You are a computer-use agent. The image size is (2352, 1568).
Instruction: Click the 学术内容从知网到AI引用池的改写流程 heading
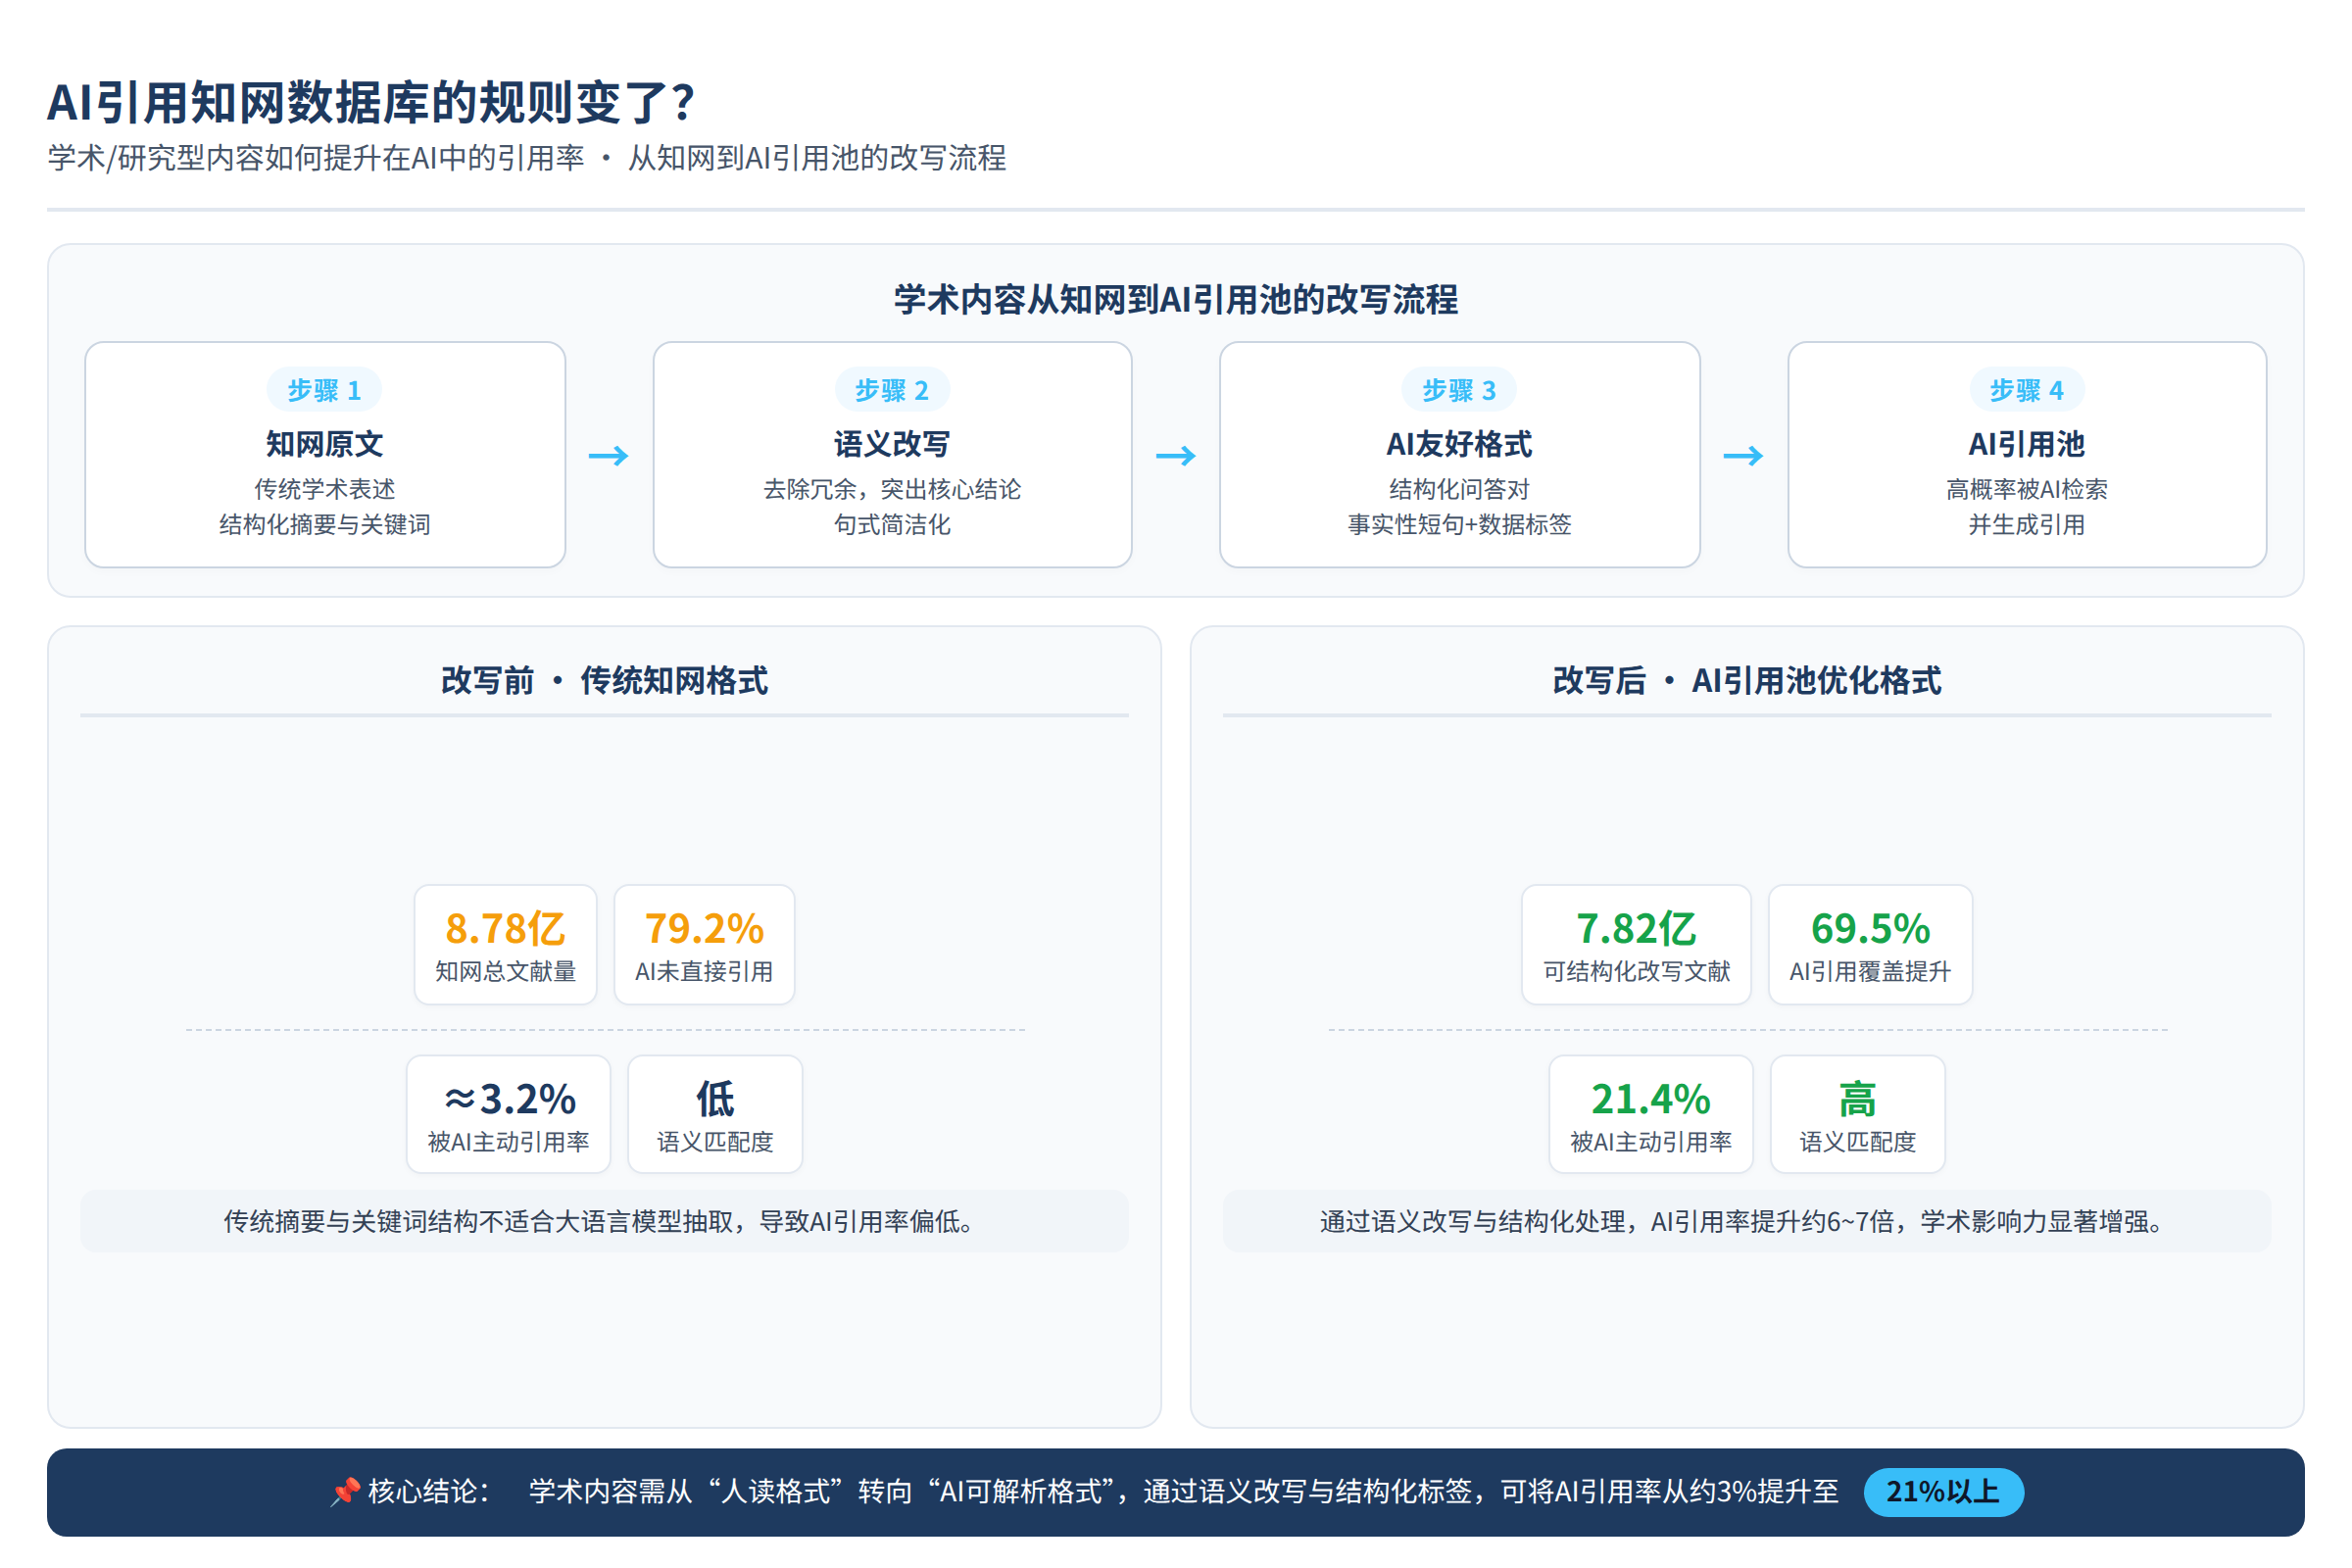pyautogui.click(x=1176, y=299)
